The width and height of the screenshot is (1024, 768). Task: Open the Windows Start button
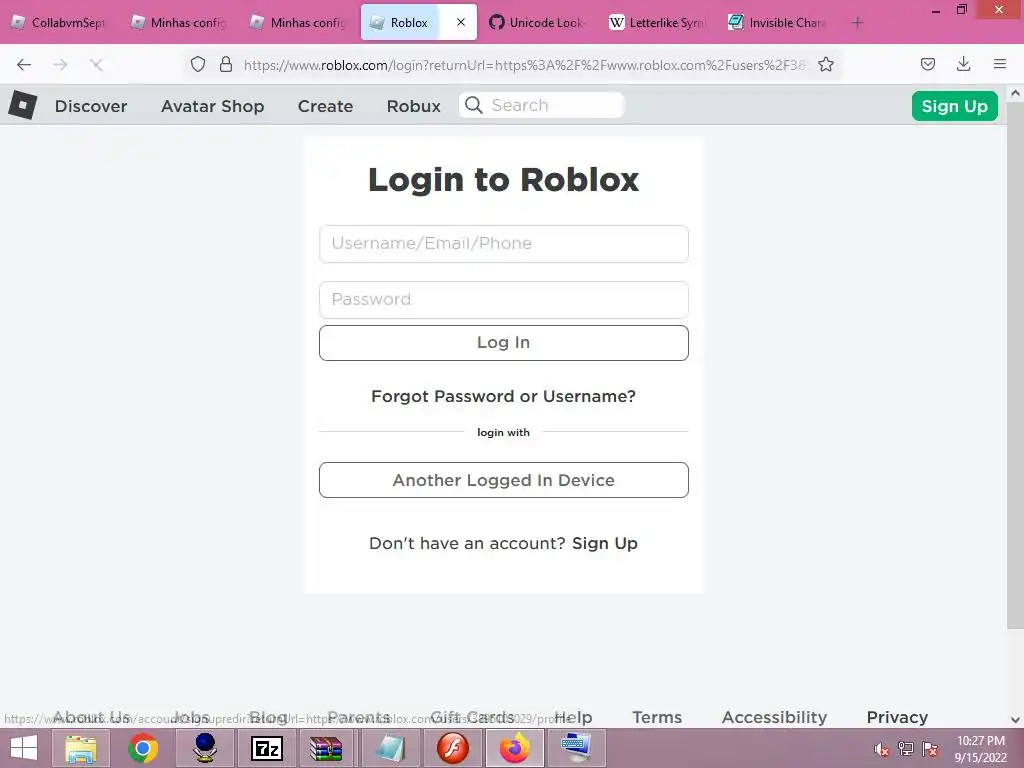tap(24, 748)
